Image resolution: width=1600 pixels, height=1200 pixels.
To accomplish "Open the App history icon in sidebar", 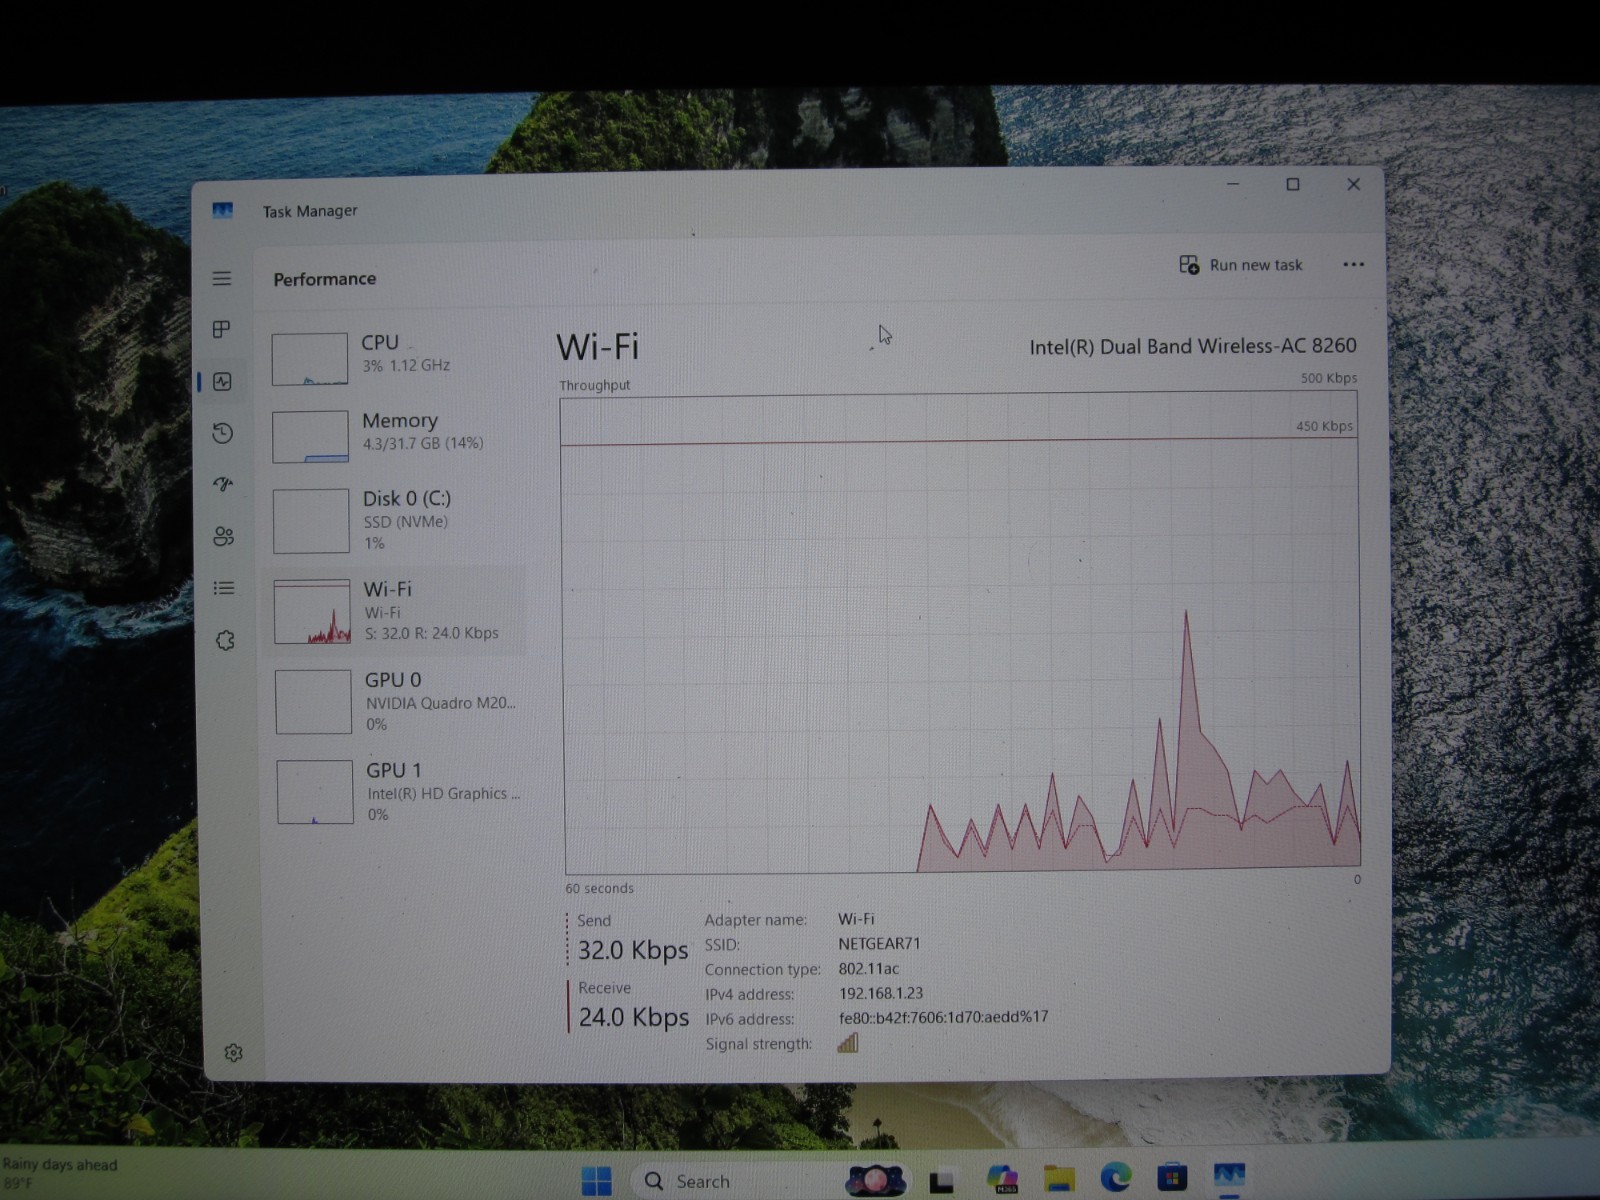I will (223, 433).
